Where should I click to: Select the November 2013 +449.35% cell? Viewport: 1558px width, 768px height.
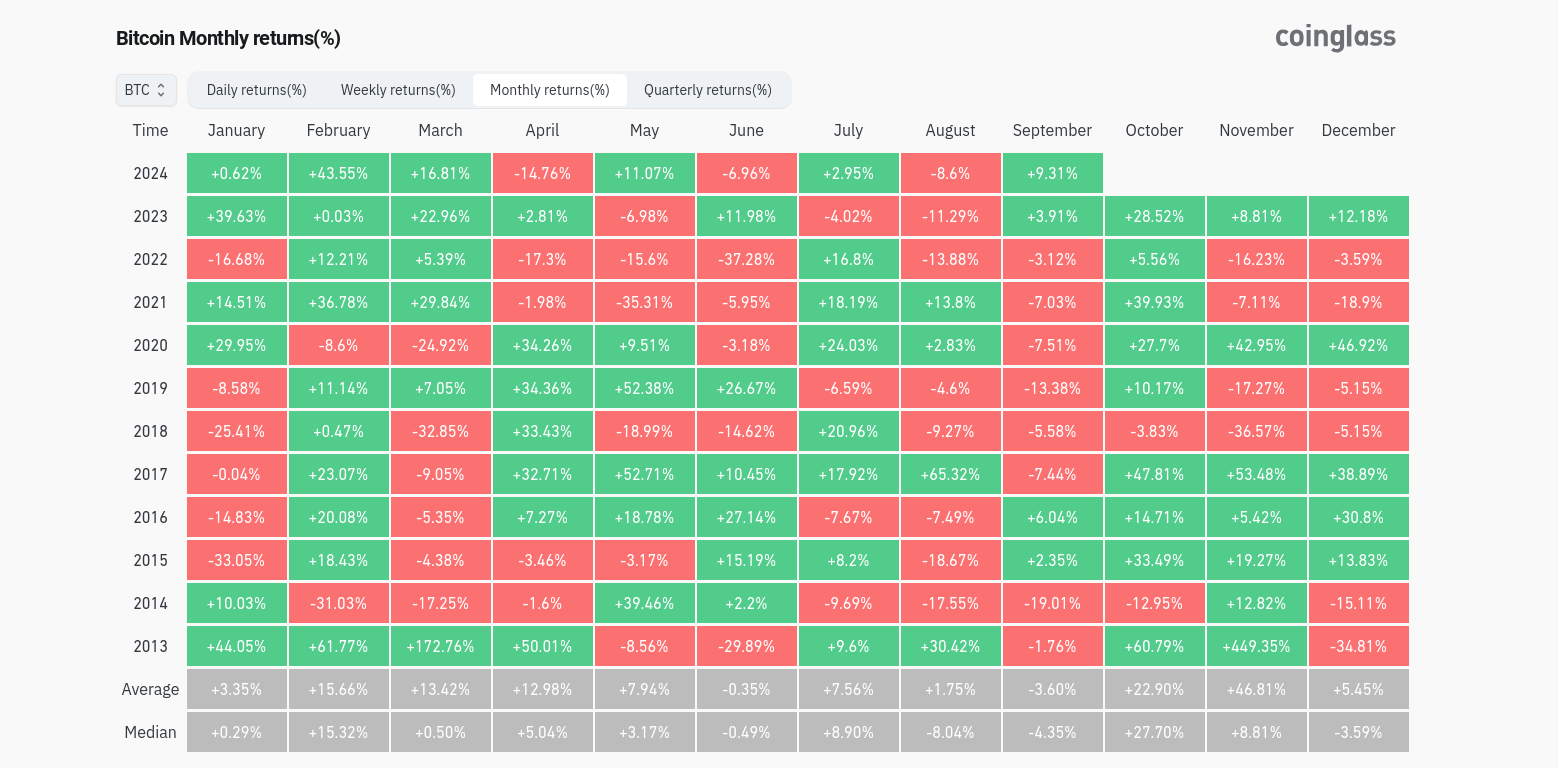point(1256,647)
